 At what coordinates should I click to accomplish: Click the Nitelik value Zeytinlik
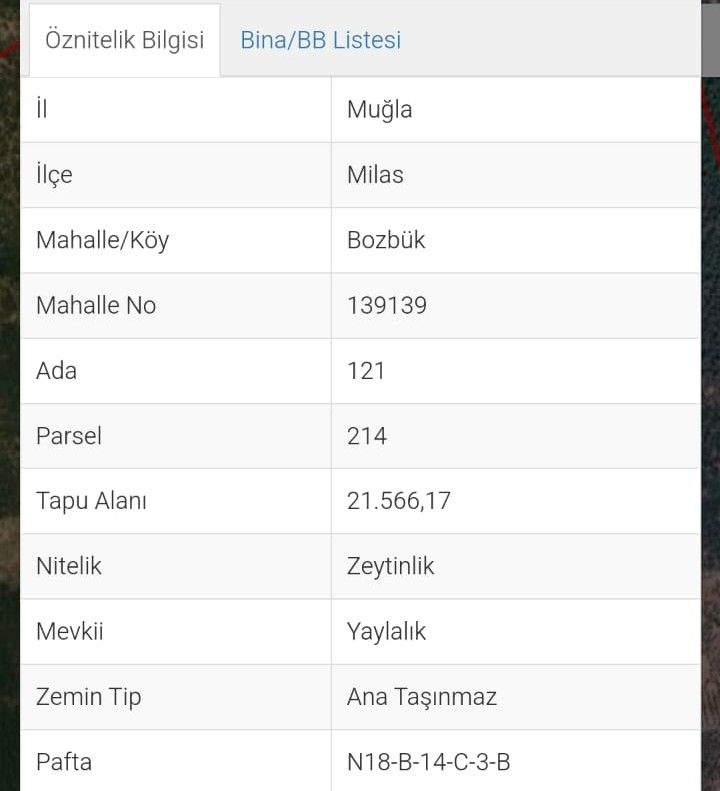click(x=391, y=567)
